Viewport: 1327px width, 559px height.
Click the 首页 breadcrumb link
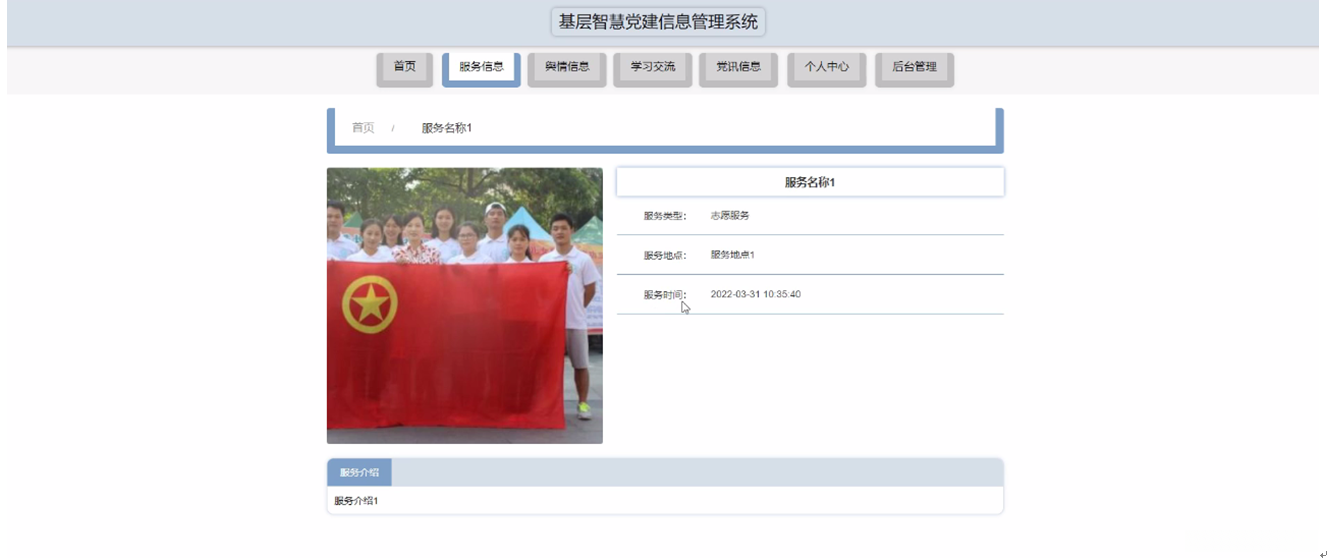(x=363, y=128)
